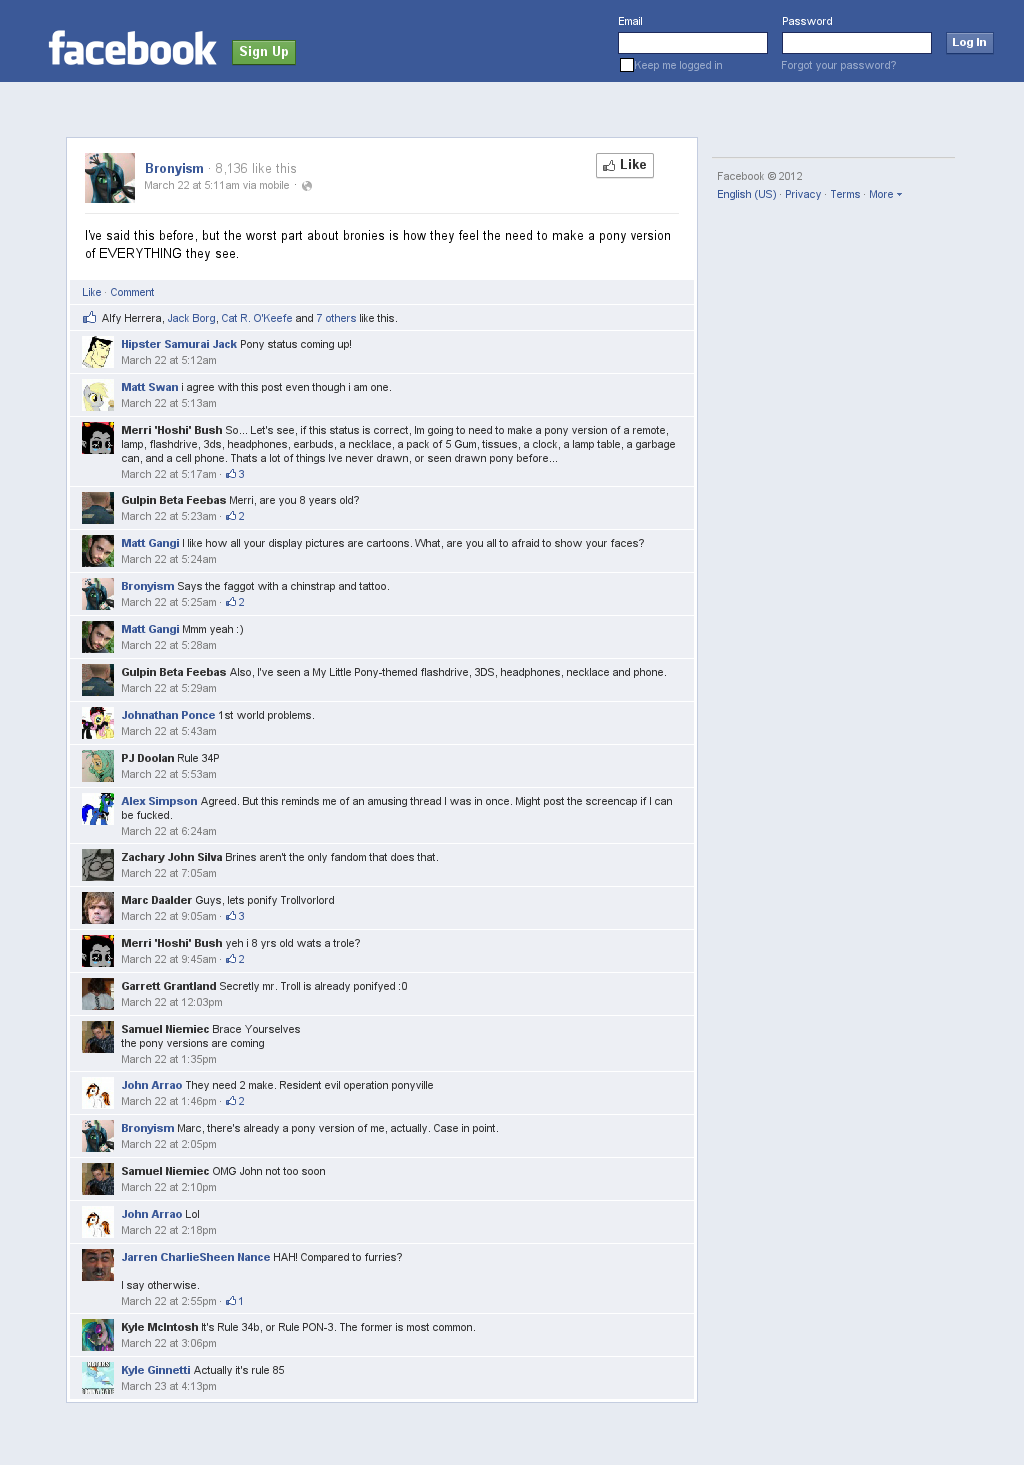This screenshot has width=1024, height=1465.
Task: Click likes icon on Jarren CharlieSheen Nance's comment
Action: (x=231, y=1301)
